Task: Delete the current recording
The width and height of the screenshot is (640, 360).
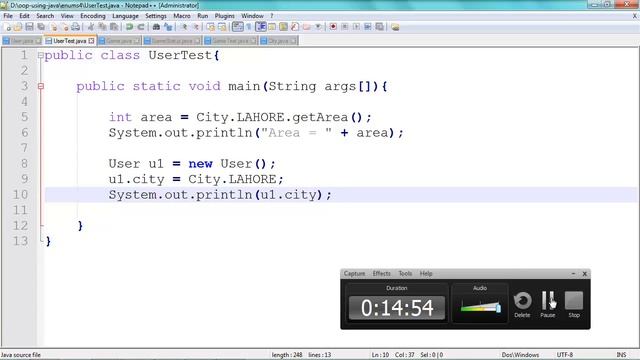Action: tap(522, 304)
